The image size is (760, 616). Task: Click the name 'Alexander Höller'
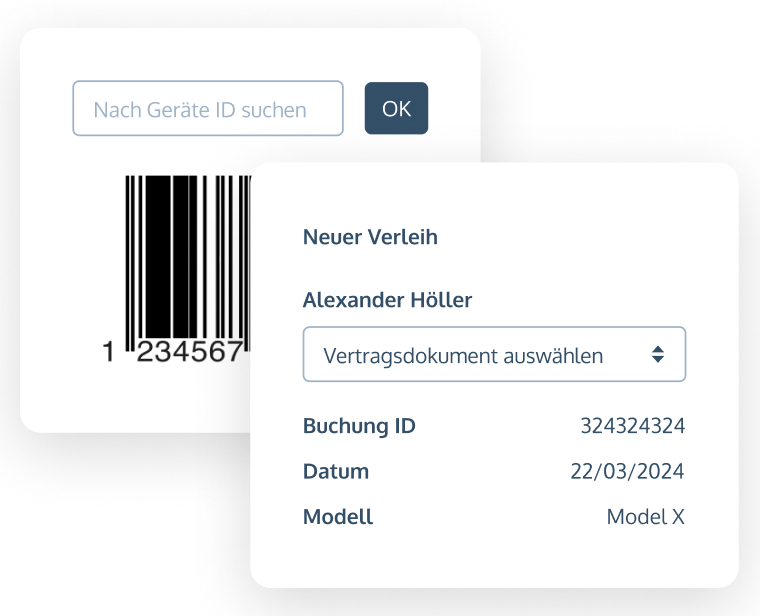387,300
